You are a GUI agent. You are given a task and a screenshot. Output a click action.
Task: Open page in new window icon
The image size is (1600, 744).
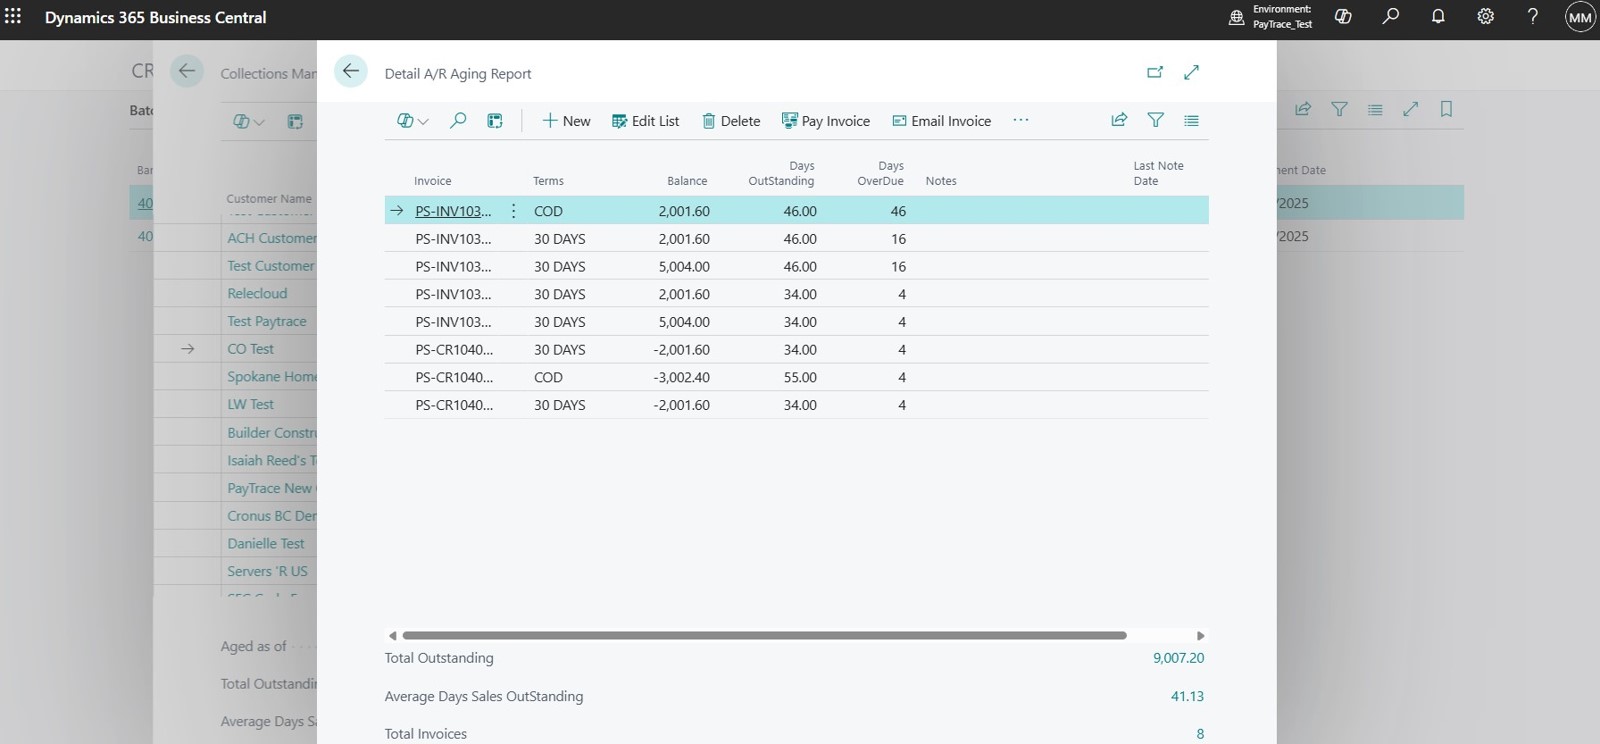1155,72
